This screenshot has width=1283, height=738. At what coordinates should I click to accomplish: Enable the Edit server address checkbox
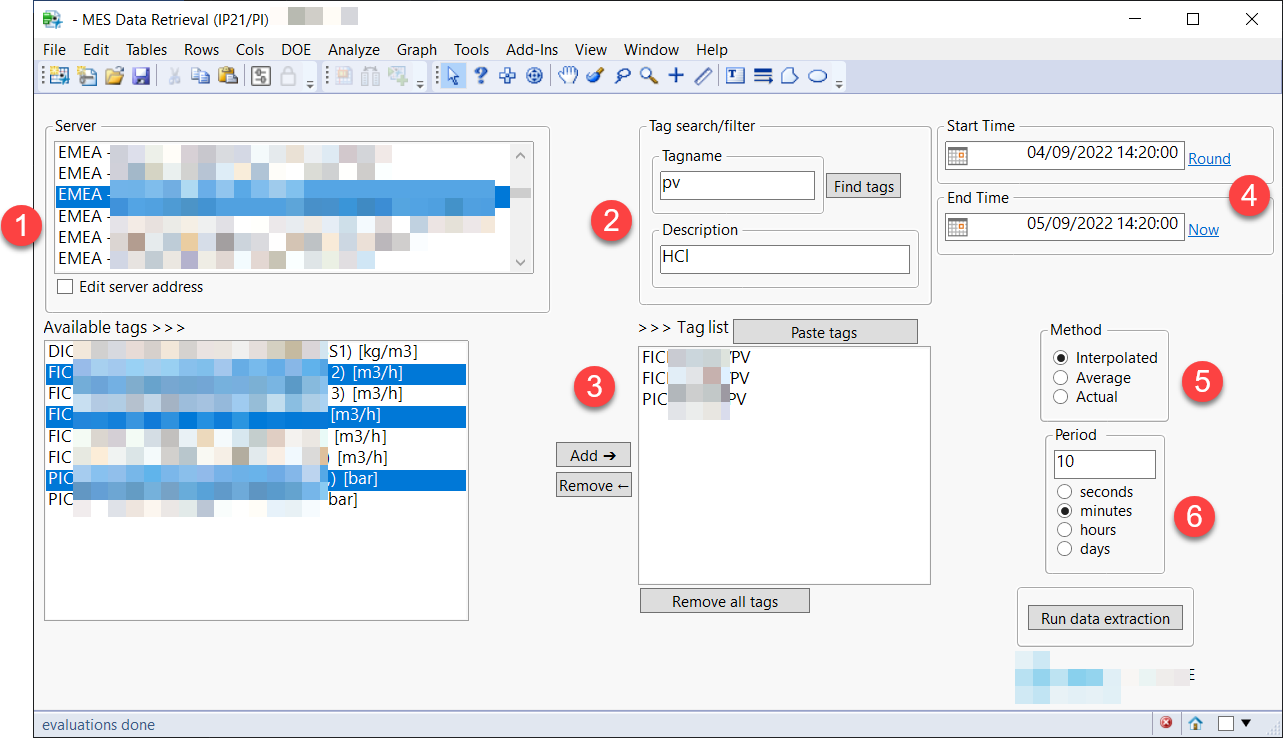point(64,287)
